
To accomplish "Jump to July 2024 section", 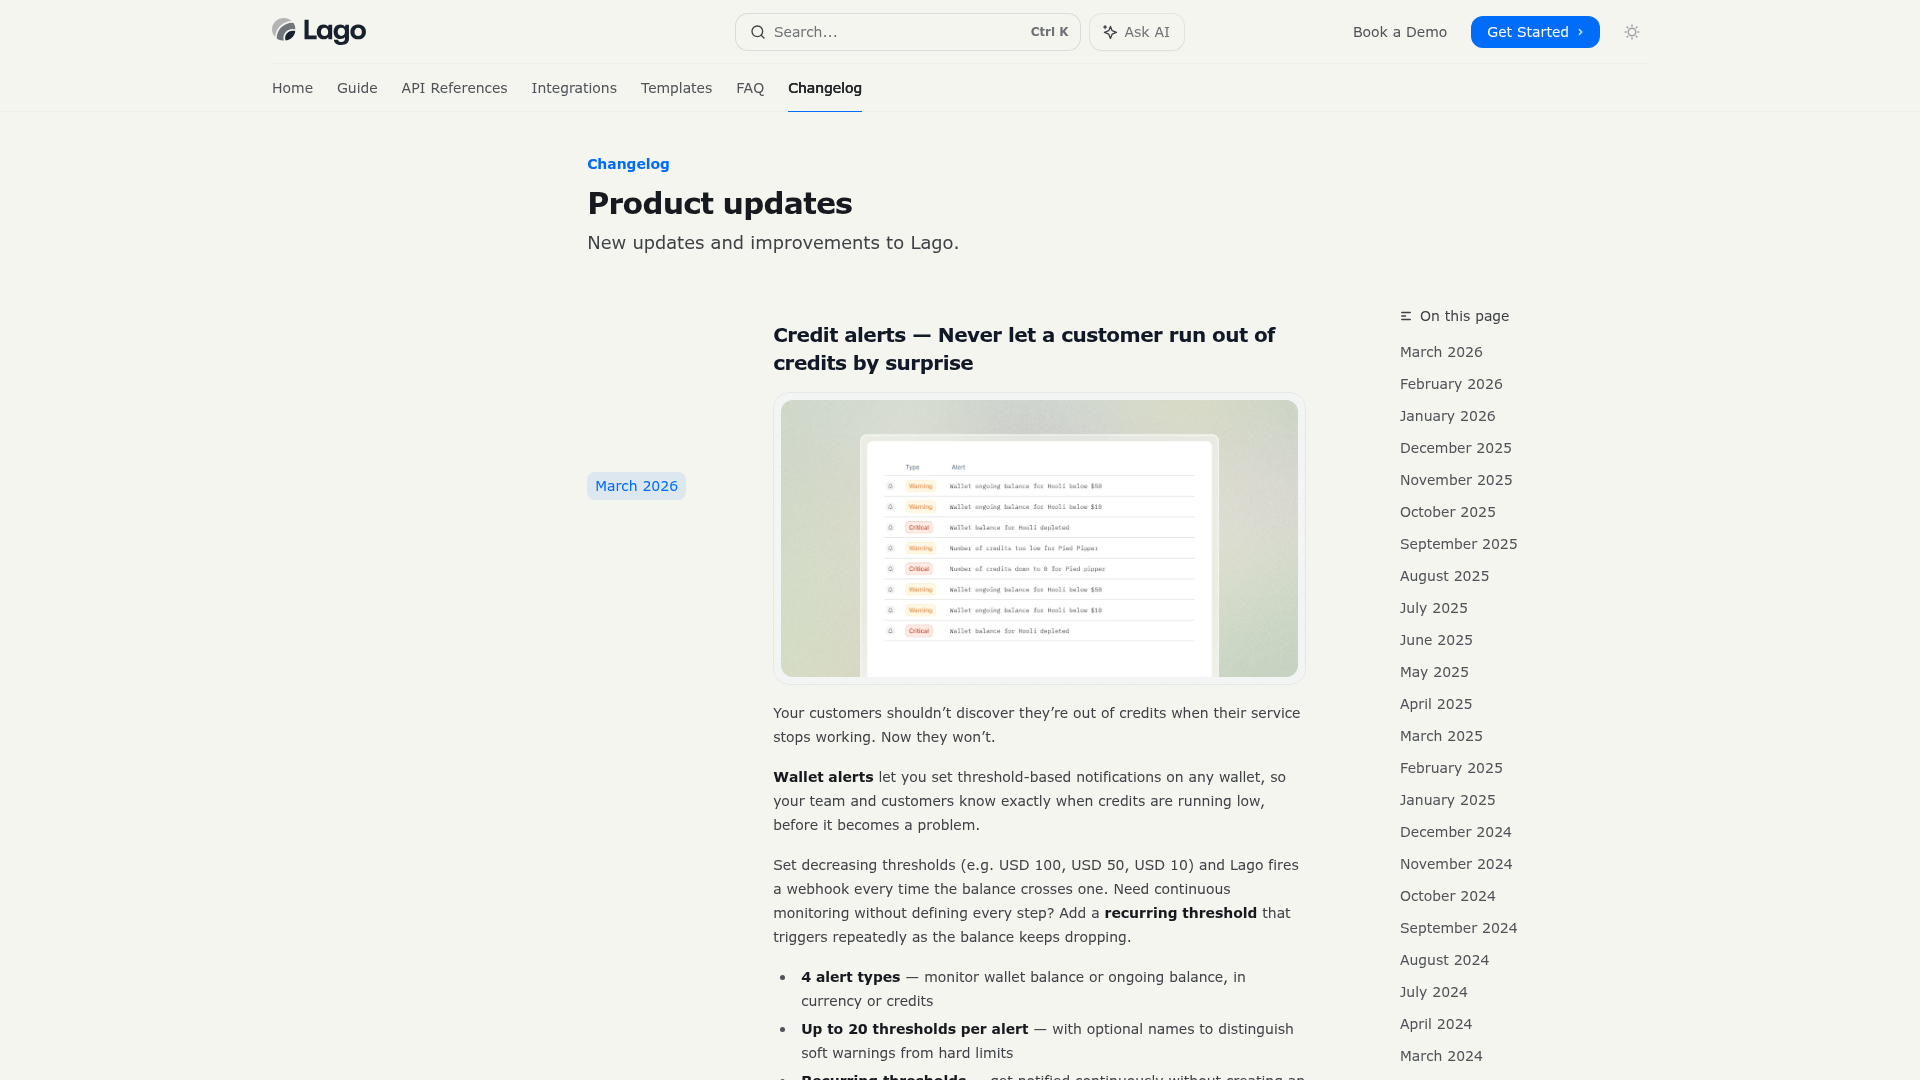I will click(x=1434, y=992).
